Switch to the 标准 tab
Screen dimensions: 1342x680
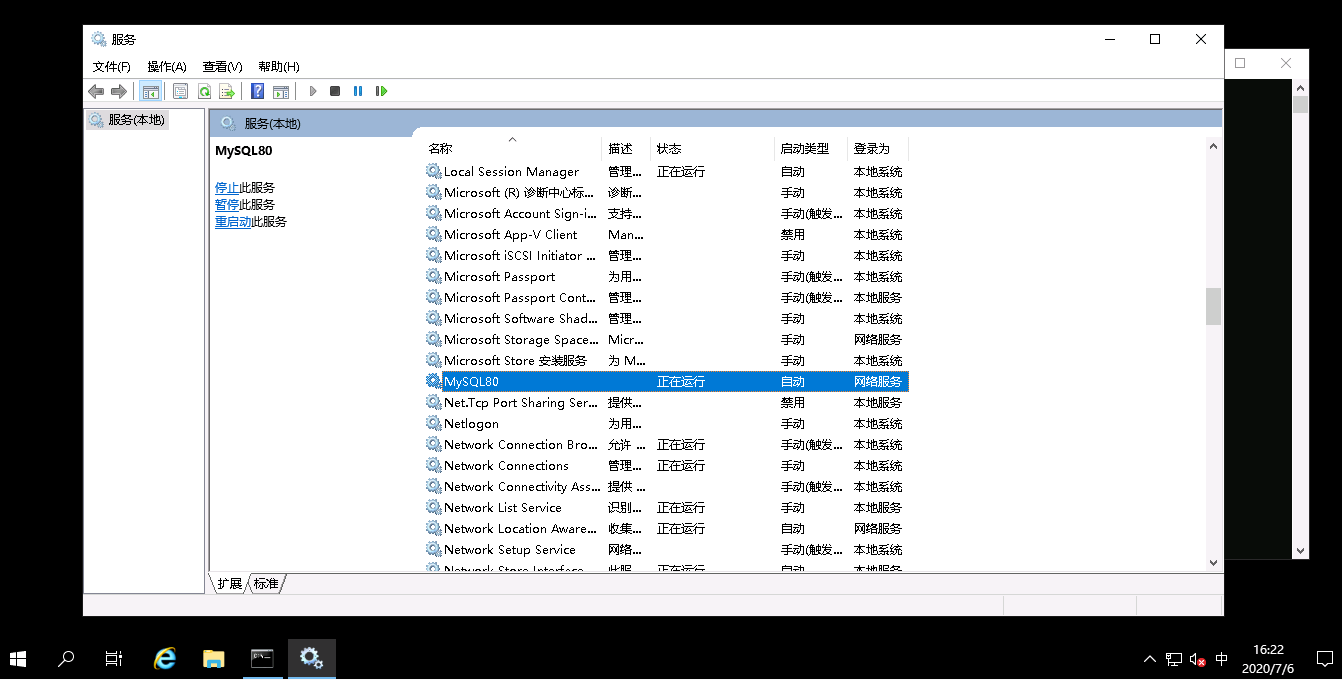[266, 583]
